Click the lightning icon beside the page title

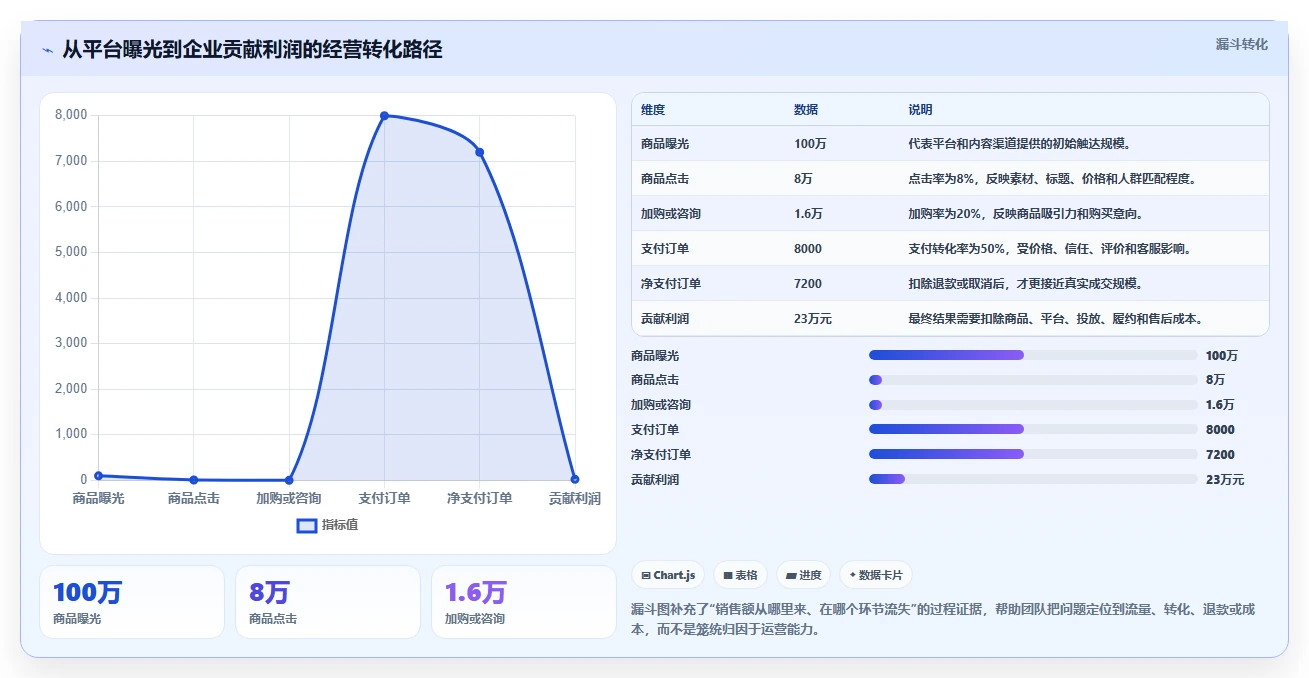click(x=47, y=50)
